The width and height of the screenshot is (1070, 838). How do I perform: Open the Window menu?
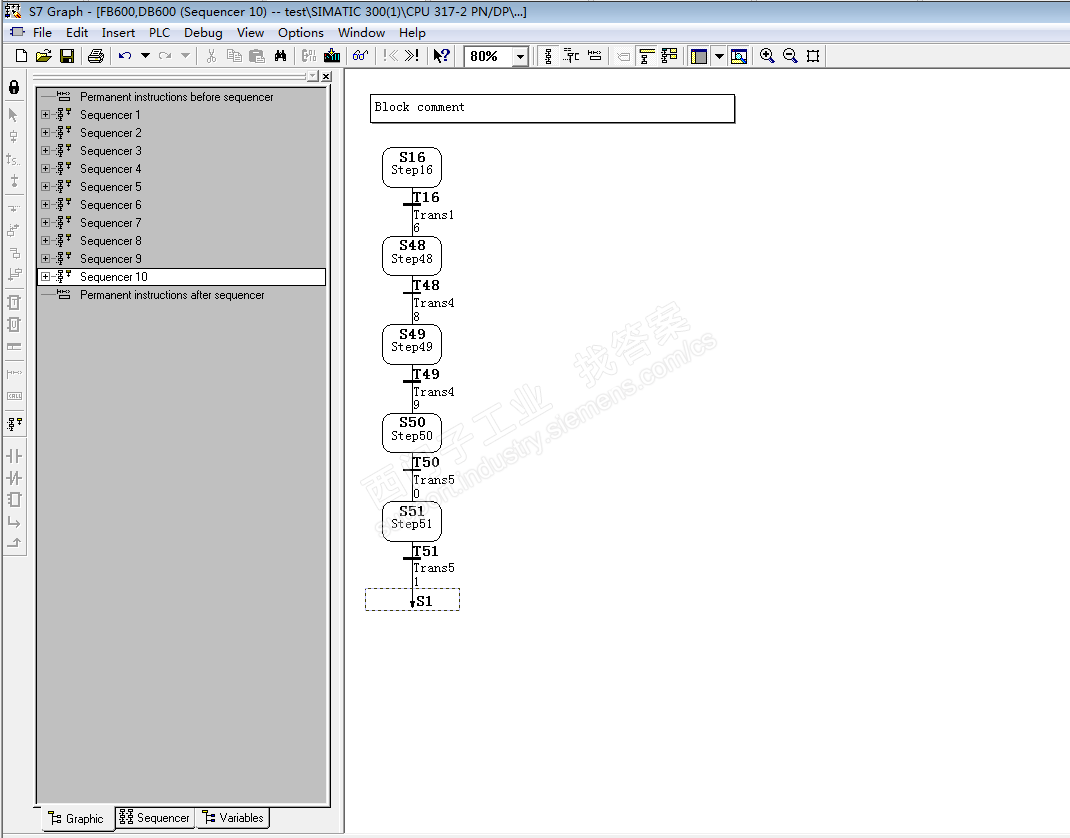tap(362, 33)
